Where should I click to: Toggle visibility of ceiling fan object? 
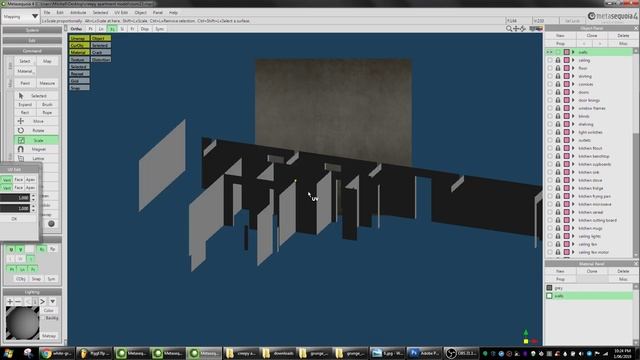[x=549, y=244]
